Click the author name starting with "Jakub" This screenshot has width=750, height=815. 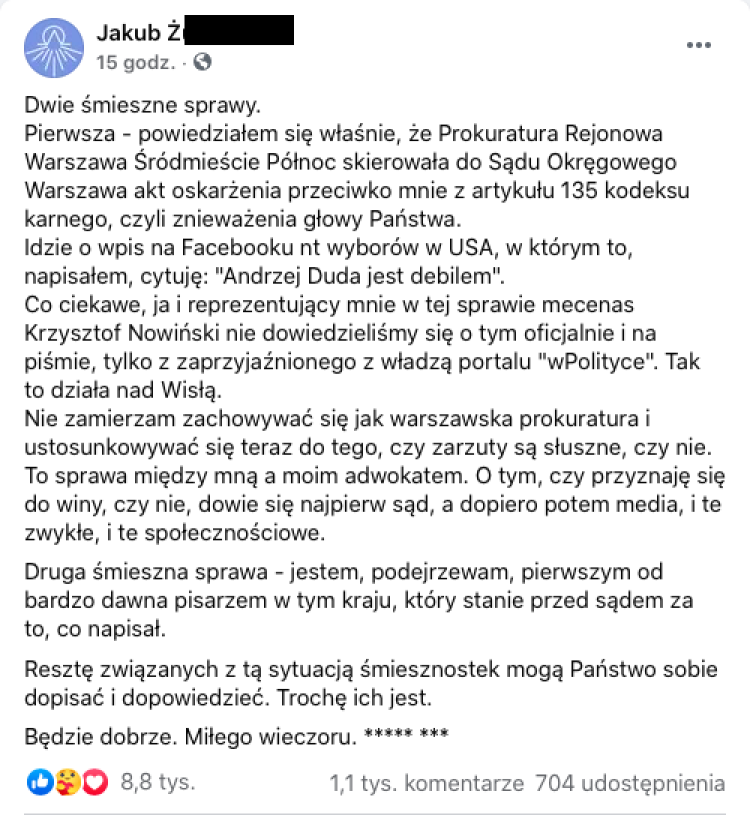139,33
